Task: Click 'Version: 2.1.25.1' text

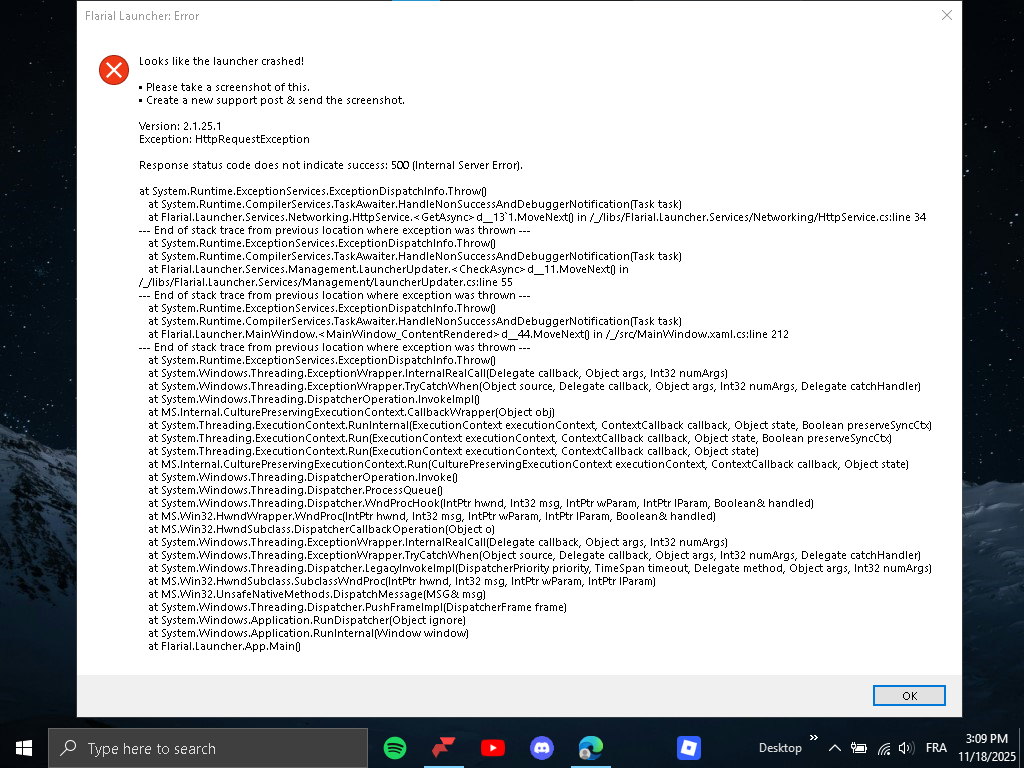Action: [x=180, y=126]
